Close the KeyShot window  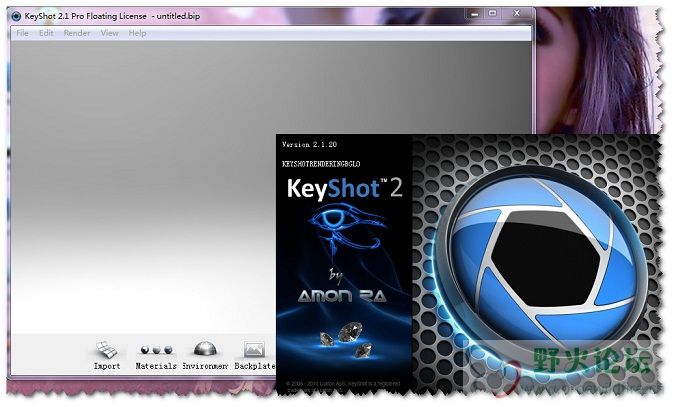517,14
